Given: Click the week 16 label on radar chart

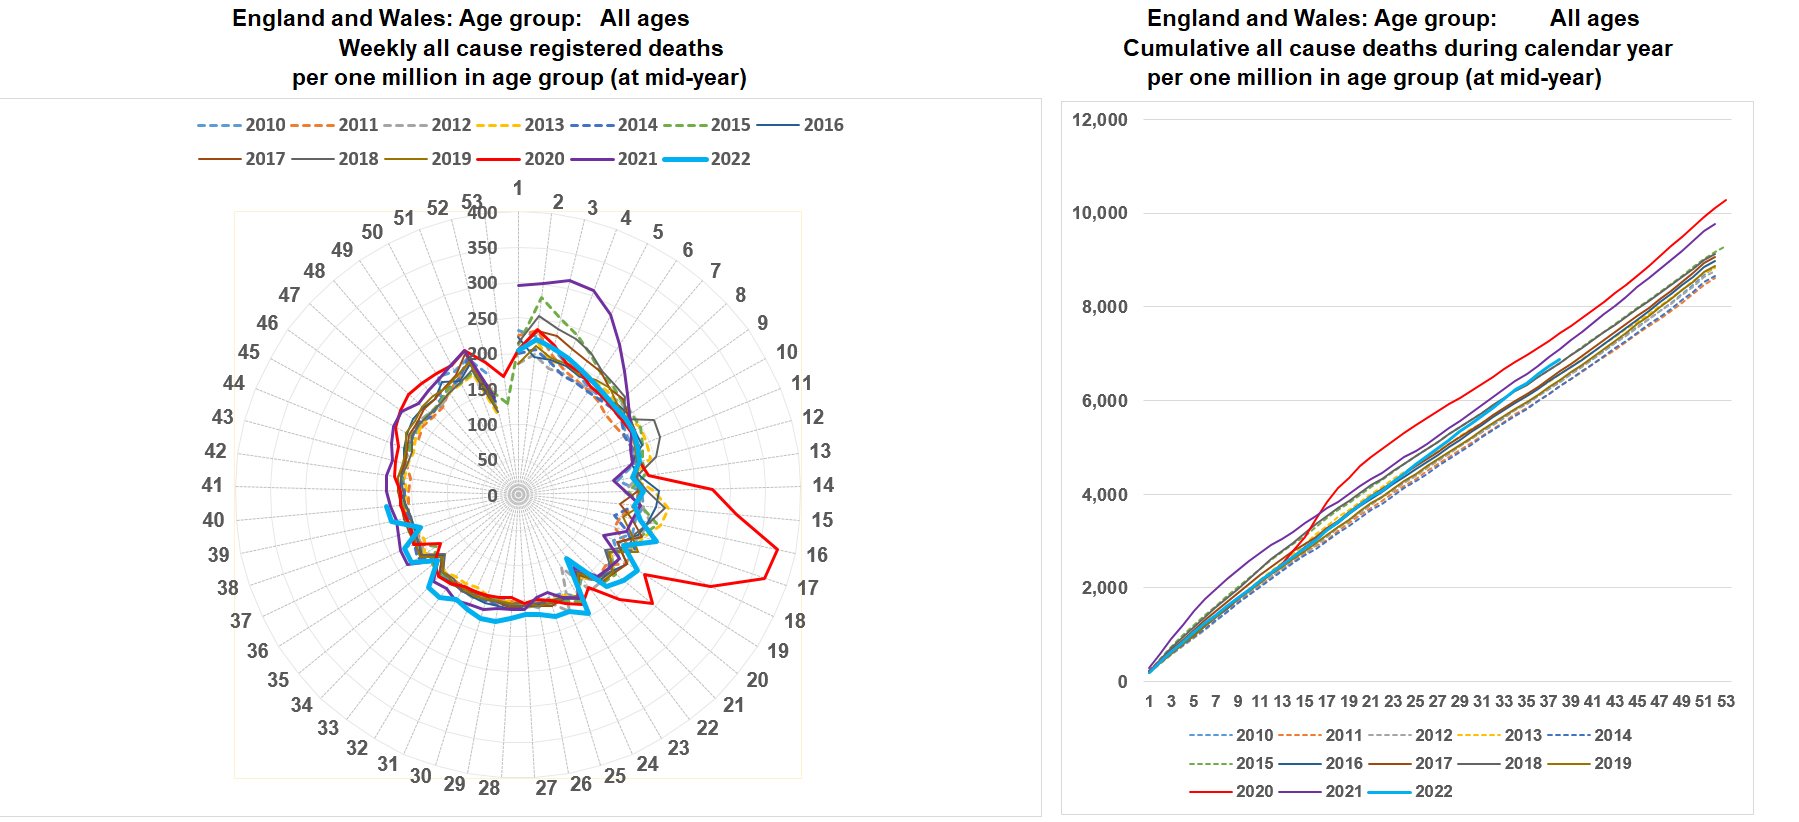Looking at the screenshot, I should point(817,555).
